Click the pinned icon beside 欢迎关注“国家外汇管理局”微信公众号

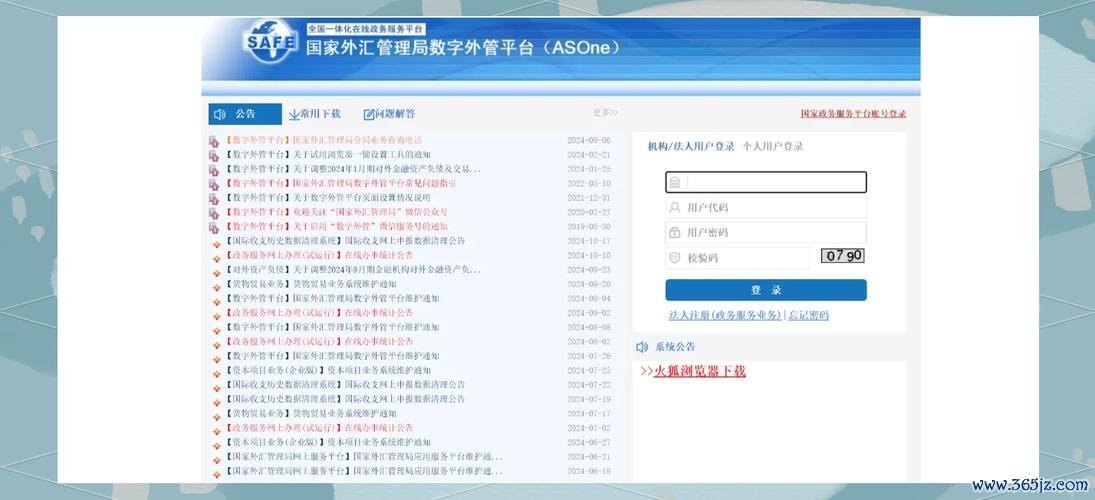[x=214, y=213]
